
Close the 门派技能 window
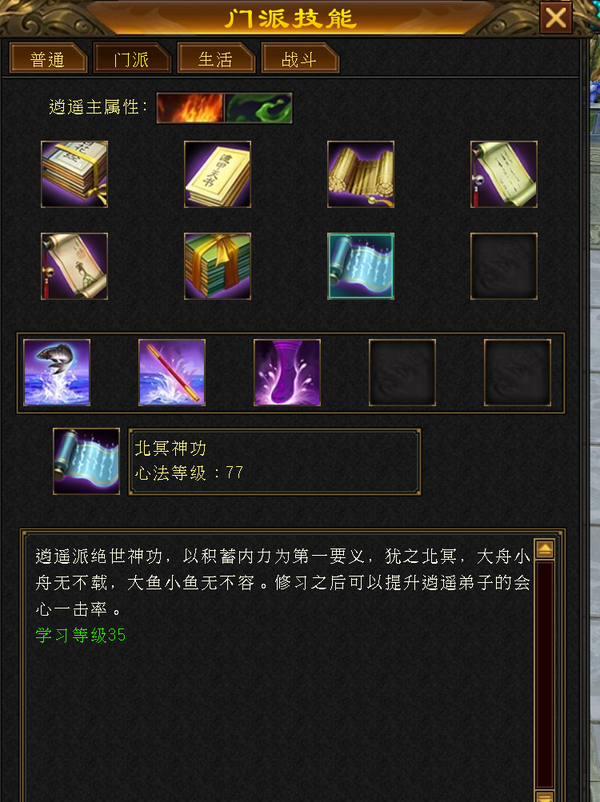[x=556, y=18]
